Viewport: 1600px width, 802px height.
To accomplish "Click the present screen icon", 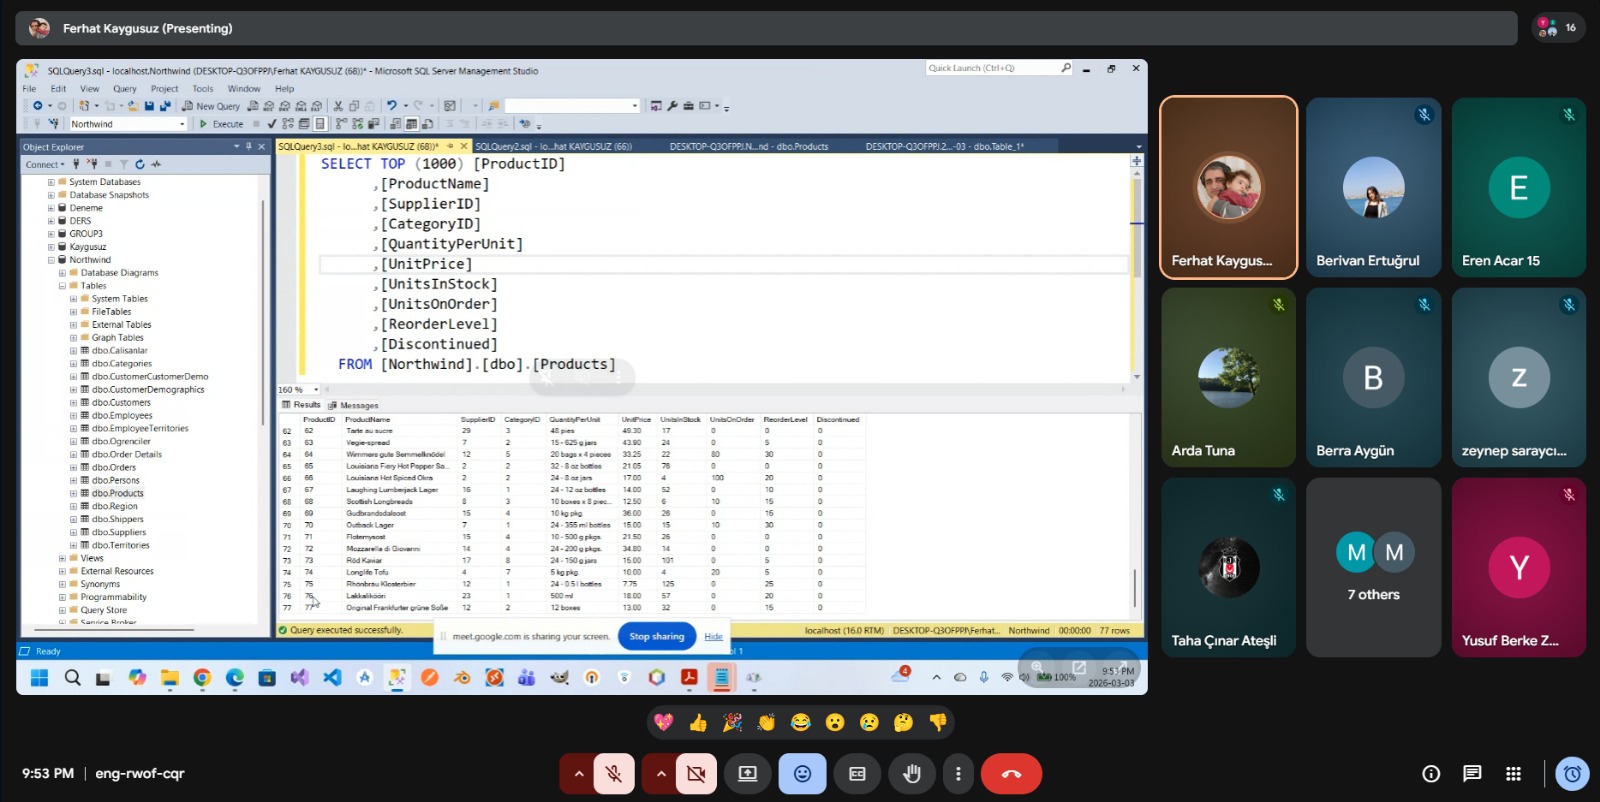I will [747, 773].
